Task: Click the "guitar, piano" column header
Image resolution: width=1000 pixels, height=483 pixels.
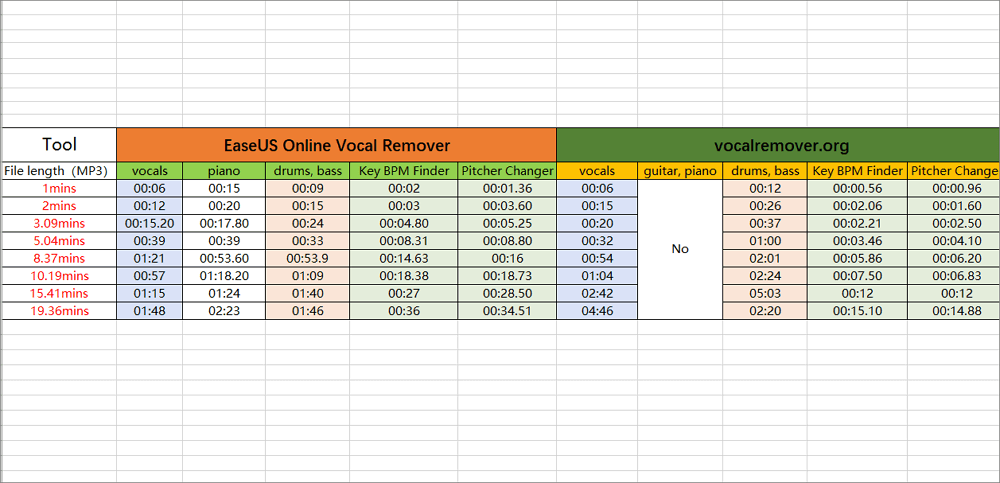Action: (679, 171)
